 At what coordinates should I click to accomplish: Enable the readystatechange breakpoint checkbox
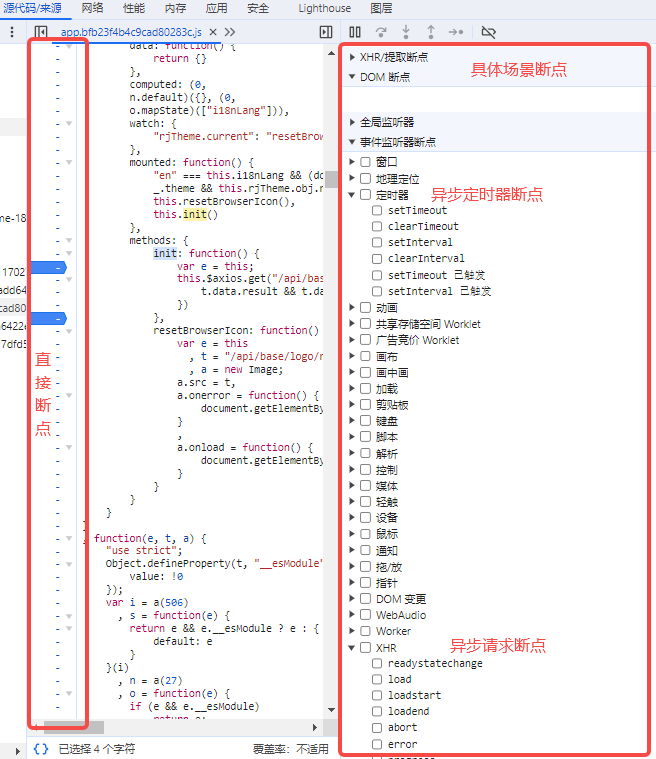377,663
